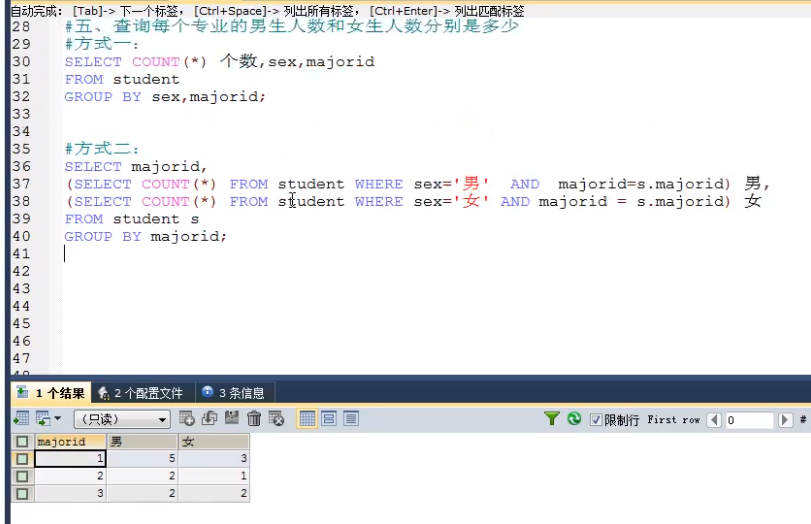This screenshot has height=524, width=811.
Task: Switch to form view mode
Action: click(329, 418)
